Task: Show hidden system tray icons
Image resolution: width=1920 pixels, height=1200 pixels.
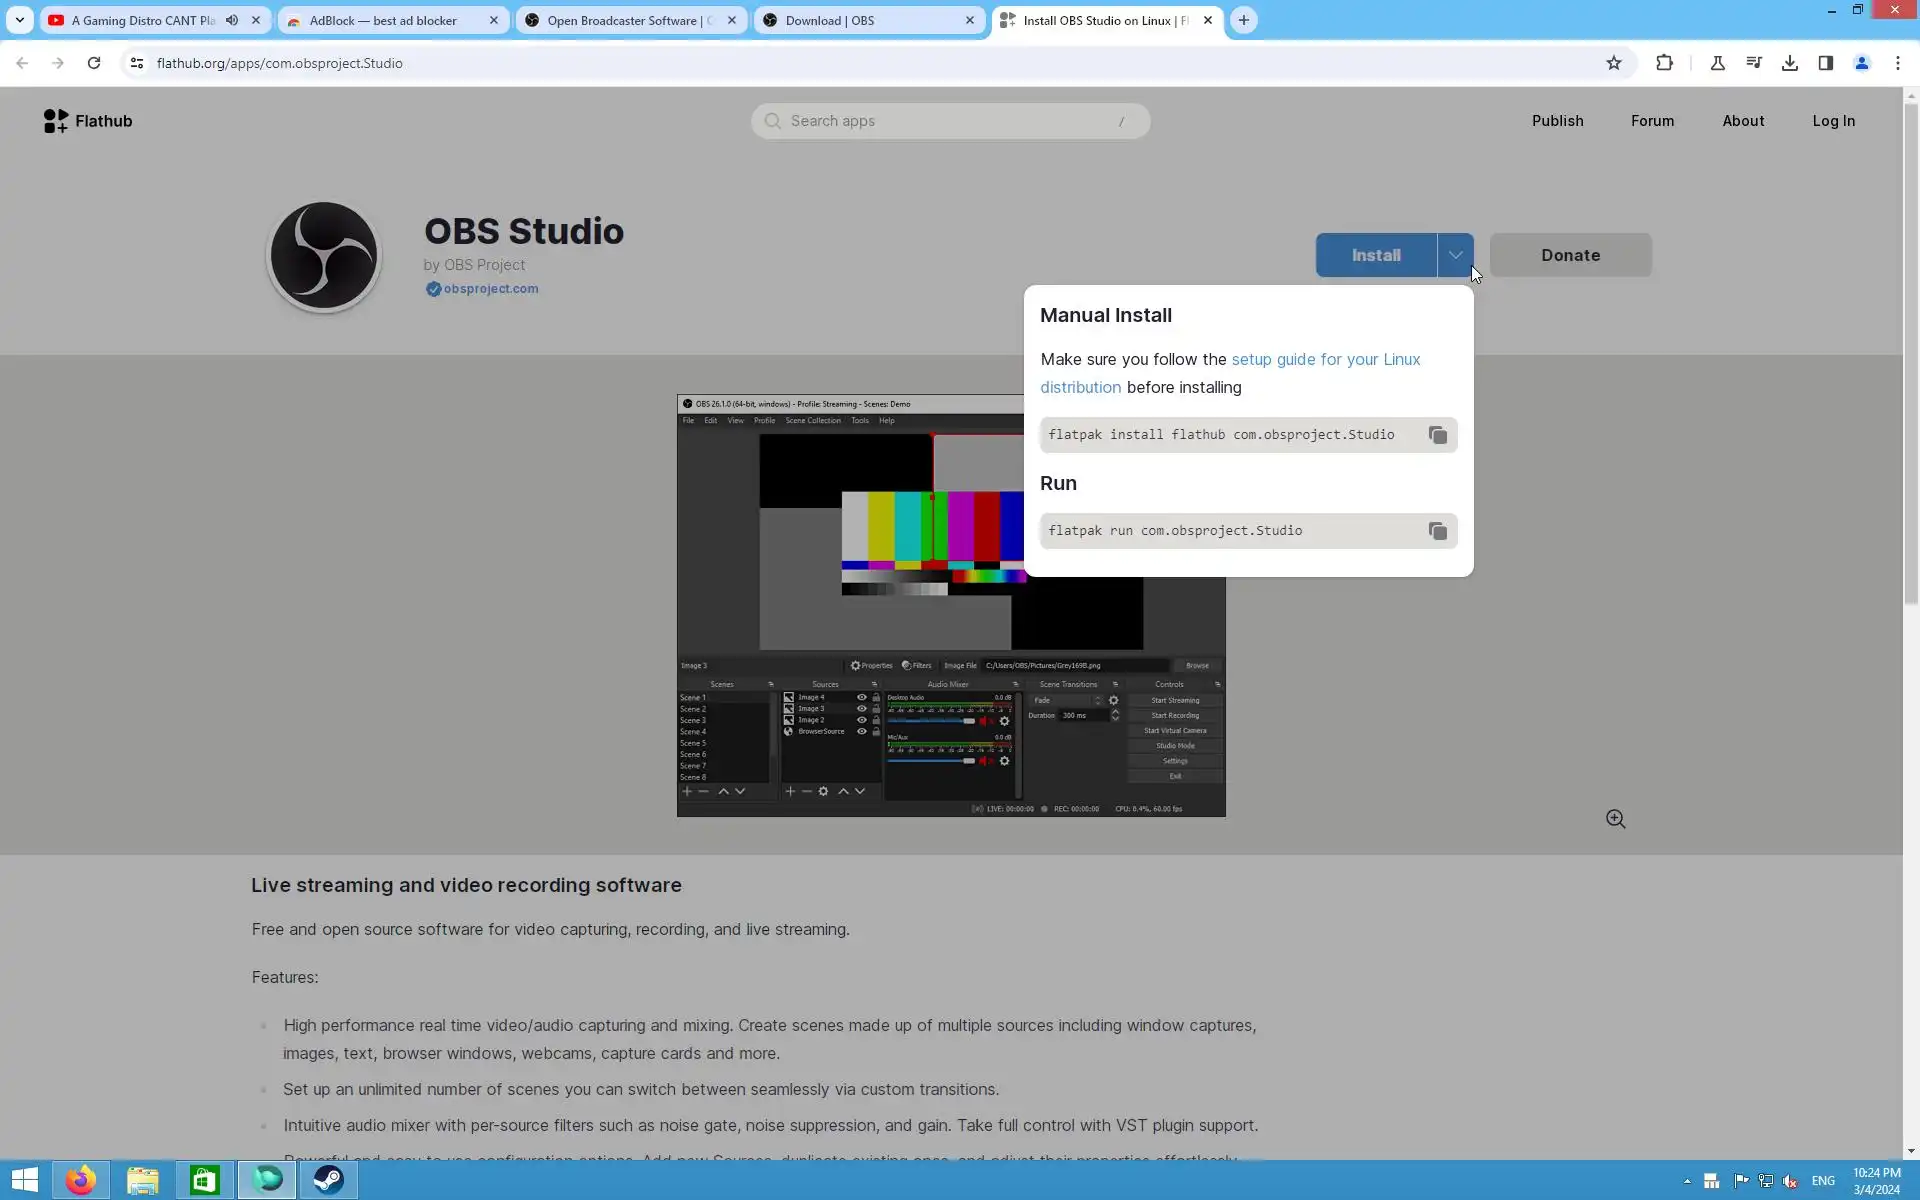Action: pyautogui.click(x=1687, y=1181)
